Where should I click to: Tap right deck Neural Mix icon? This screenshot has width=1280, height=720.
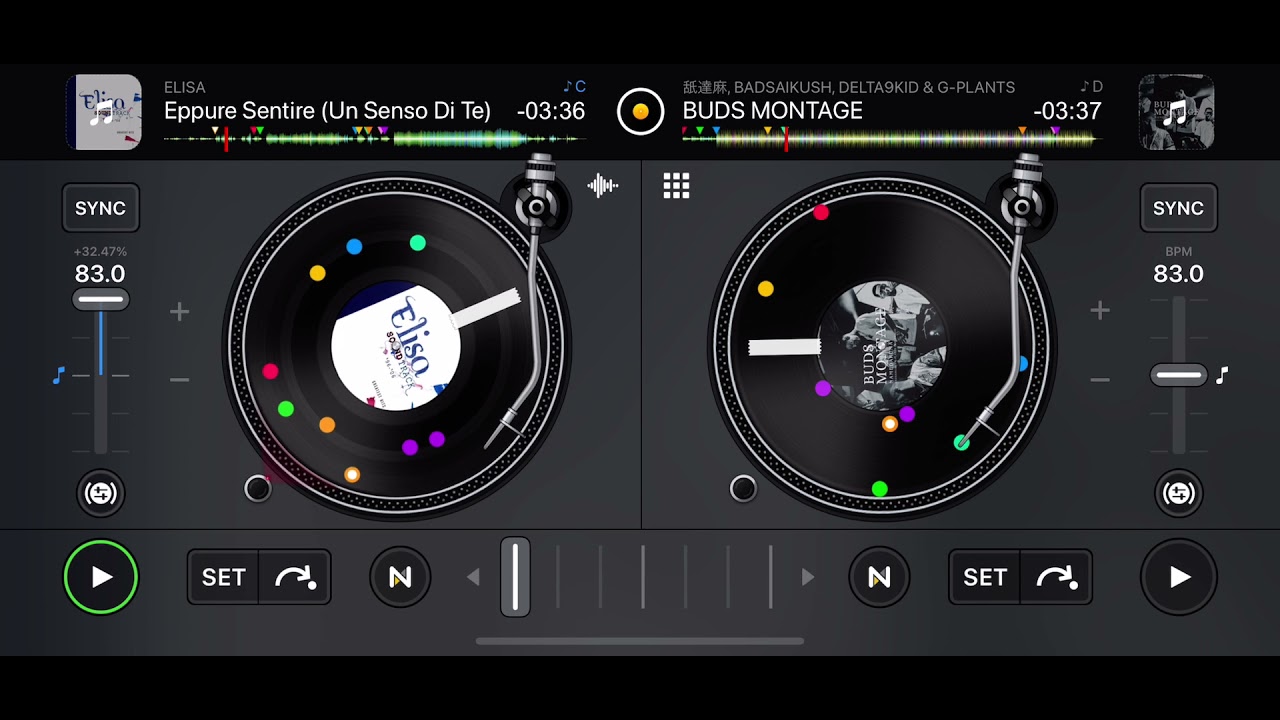click(879, 577)
